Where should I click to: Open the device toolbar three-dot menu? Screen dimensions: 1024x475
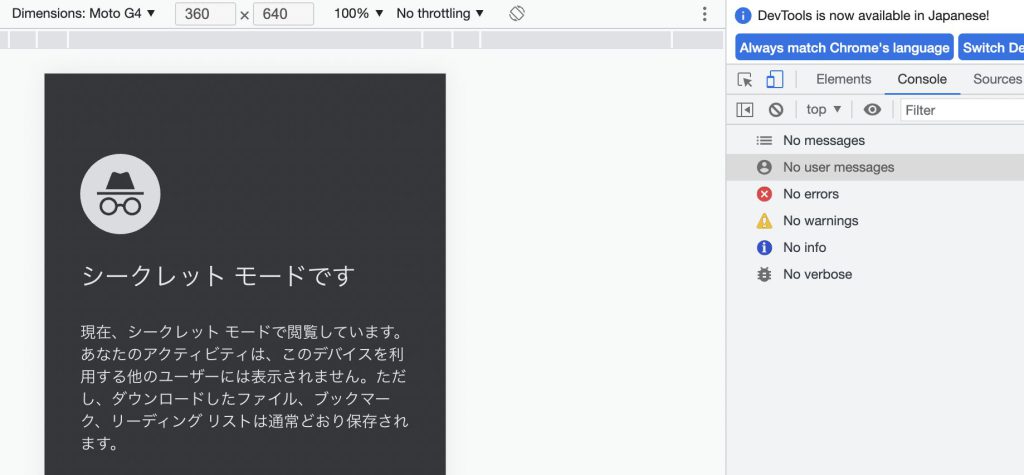click(704, 14)
